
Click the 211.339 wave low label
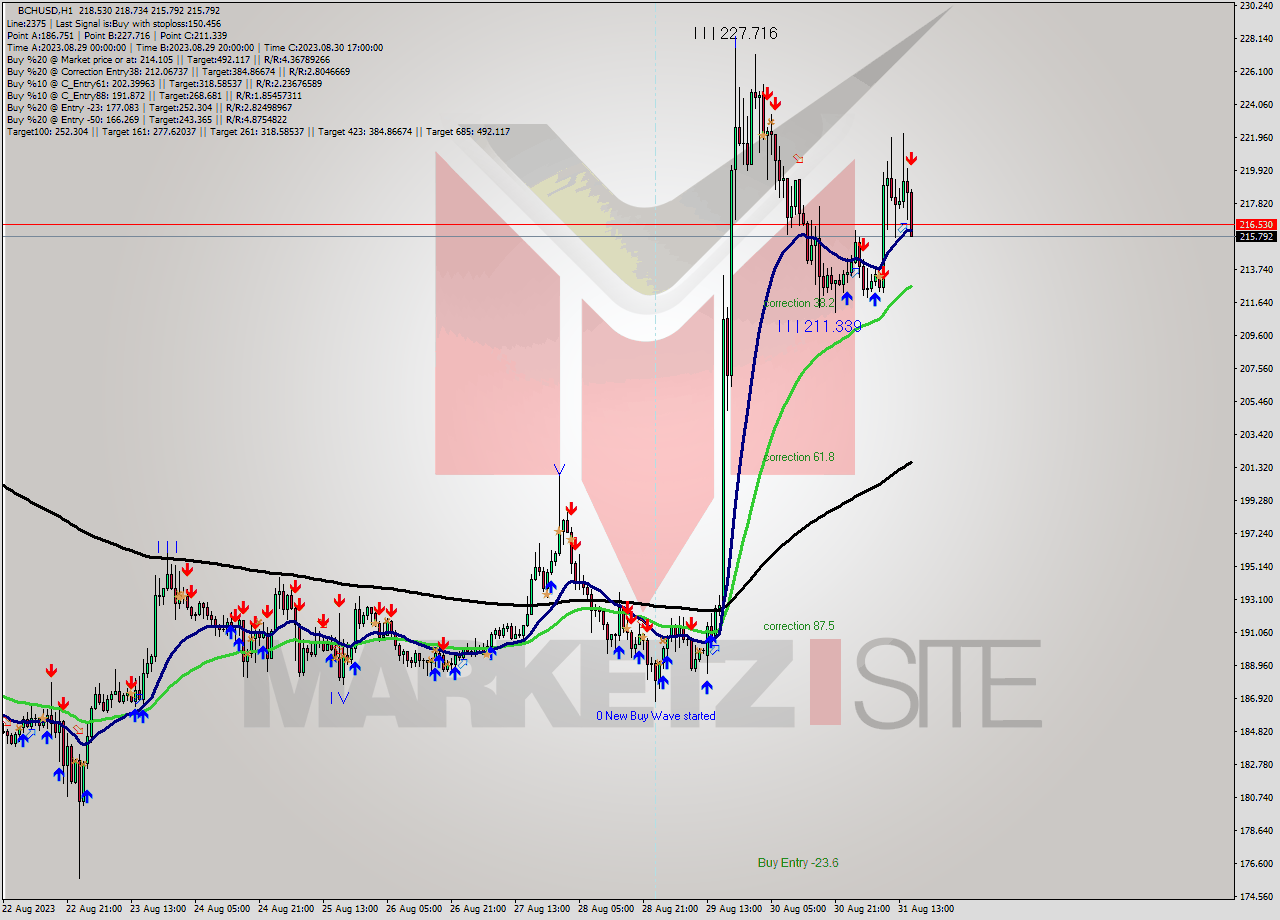coord(819,326)
